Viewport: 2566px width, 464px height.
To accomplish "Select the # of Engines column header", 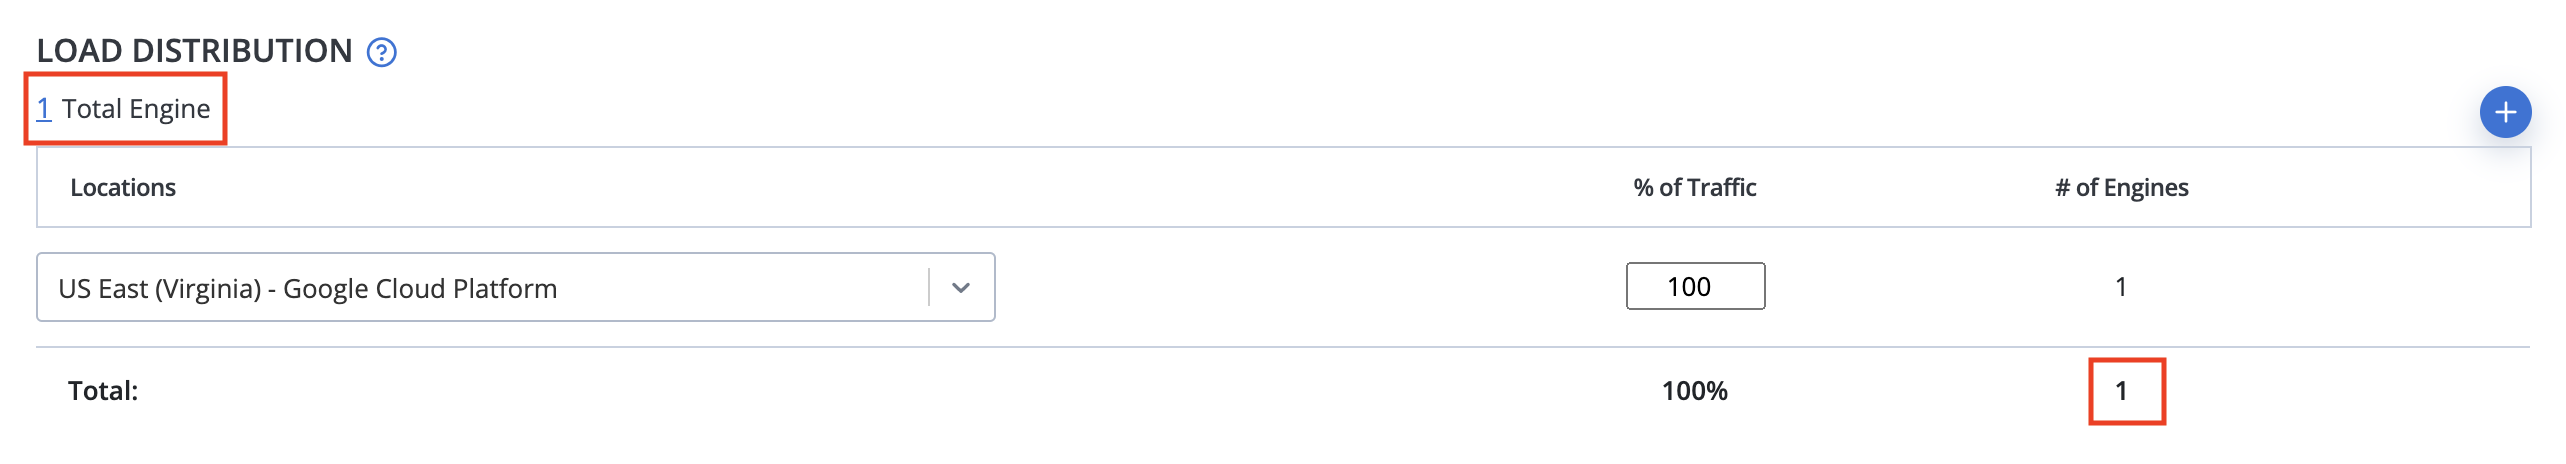I will coord(2121,187).
